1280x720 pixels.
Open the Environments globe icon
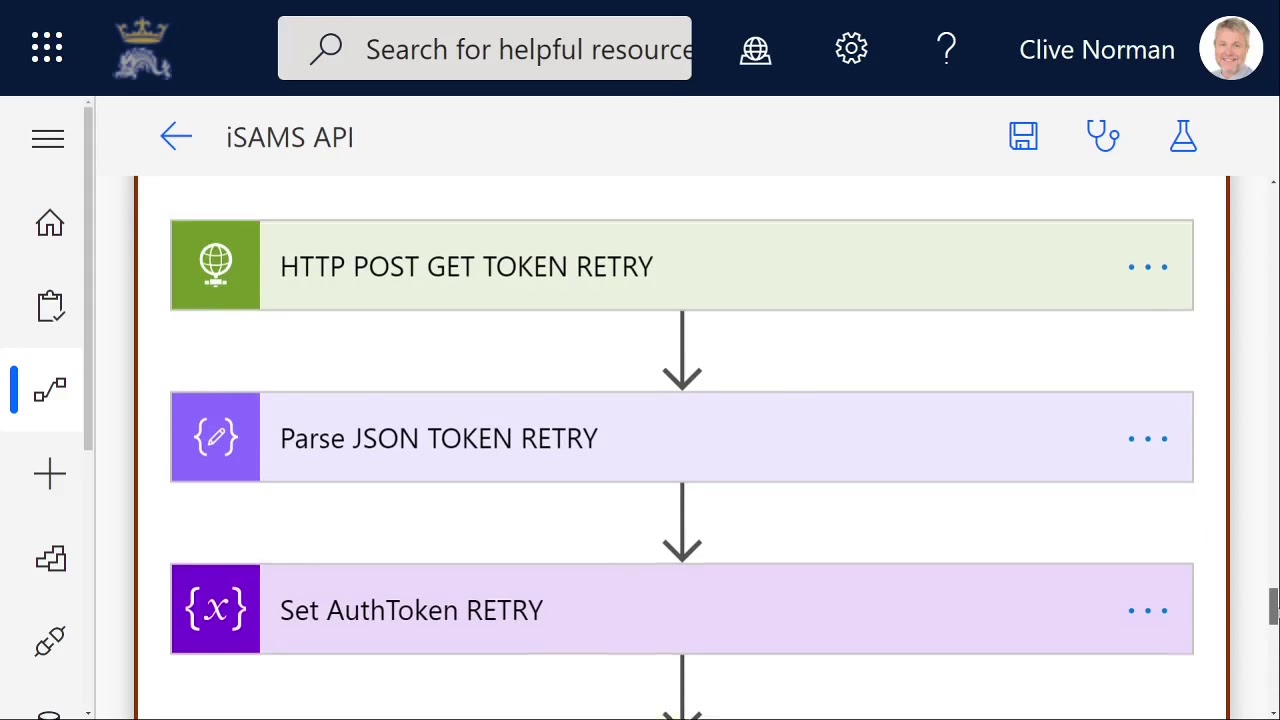pos(756,49)
